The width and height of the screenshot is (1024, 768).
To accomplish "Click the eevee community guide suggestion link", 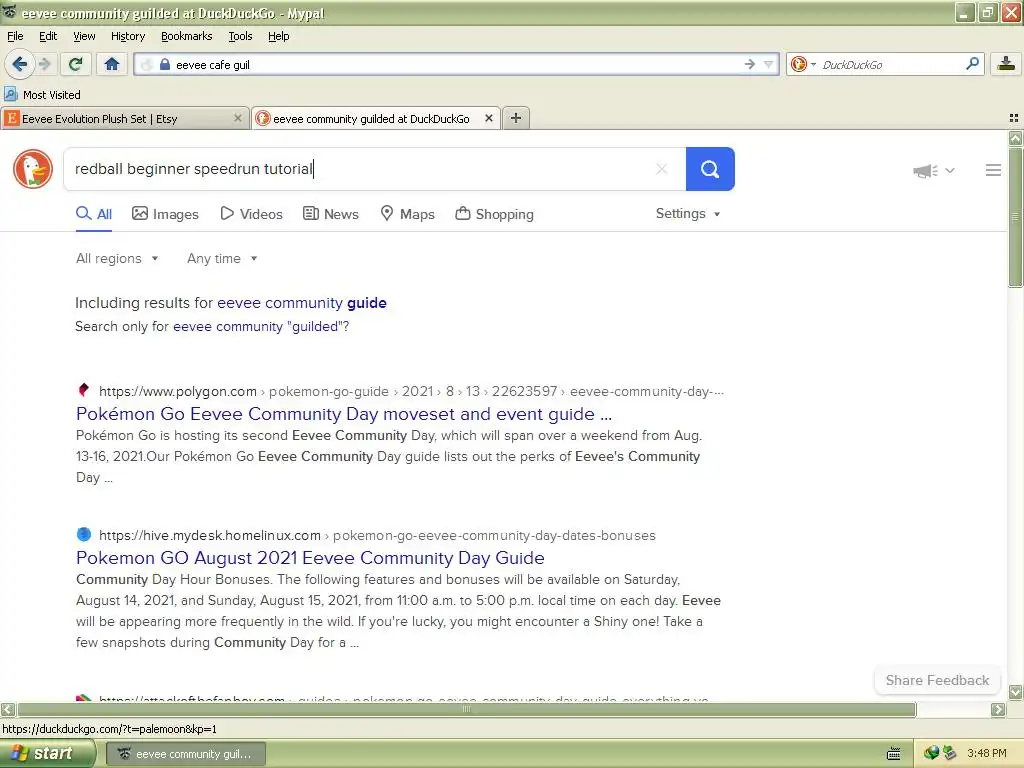I will pyautogui.click(x=302, y=303).
